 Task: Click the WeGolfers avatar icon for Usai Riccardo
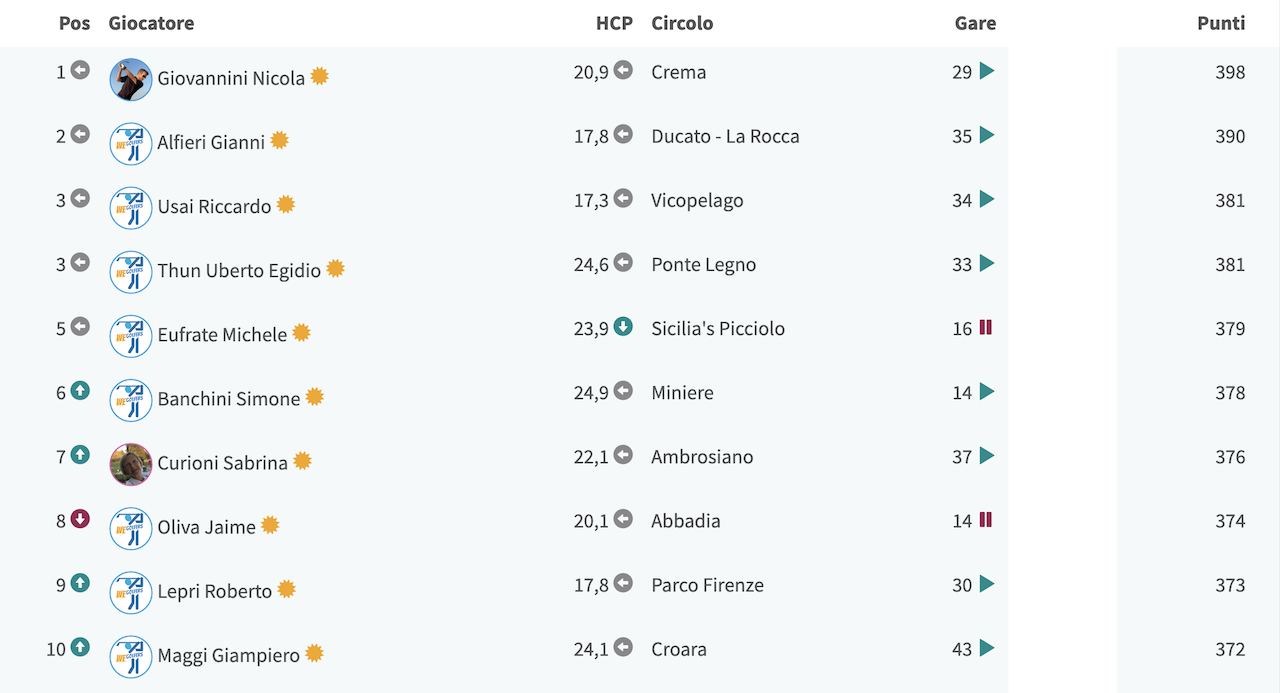(131, 207)
